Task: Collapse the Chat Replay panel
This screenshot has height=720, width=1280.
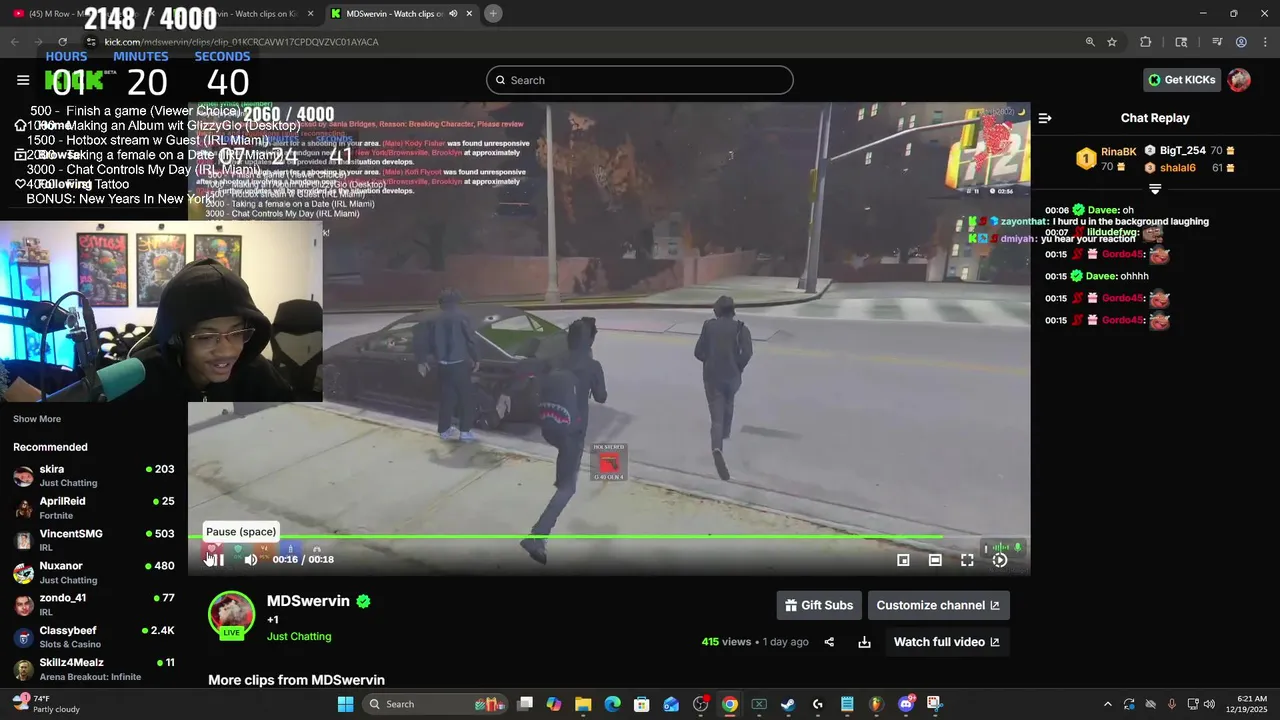Action: pyautogui.click(x=1045, y=118)
